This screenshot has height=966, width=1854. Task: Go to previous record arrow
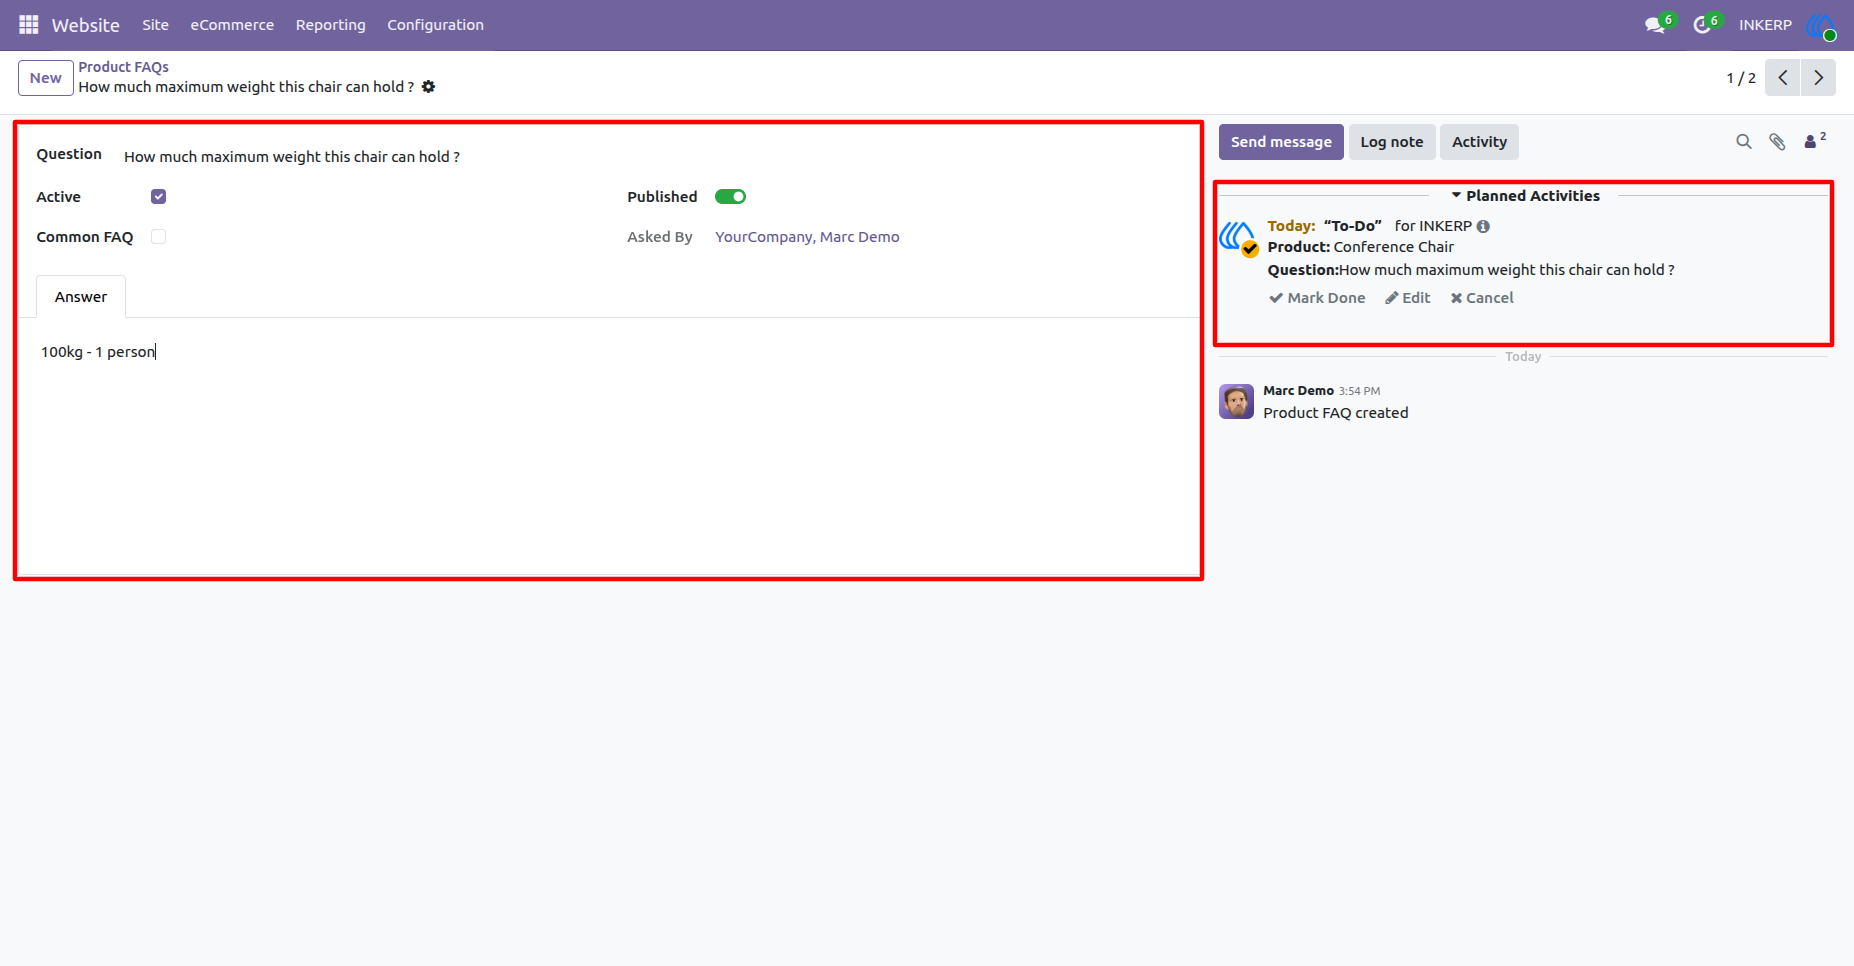click(x=1782, y=78)
